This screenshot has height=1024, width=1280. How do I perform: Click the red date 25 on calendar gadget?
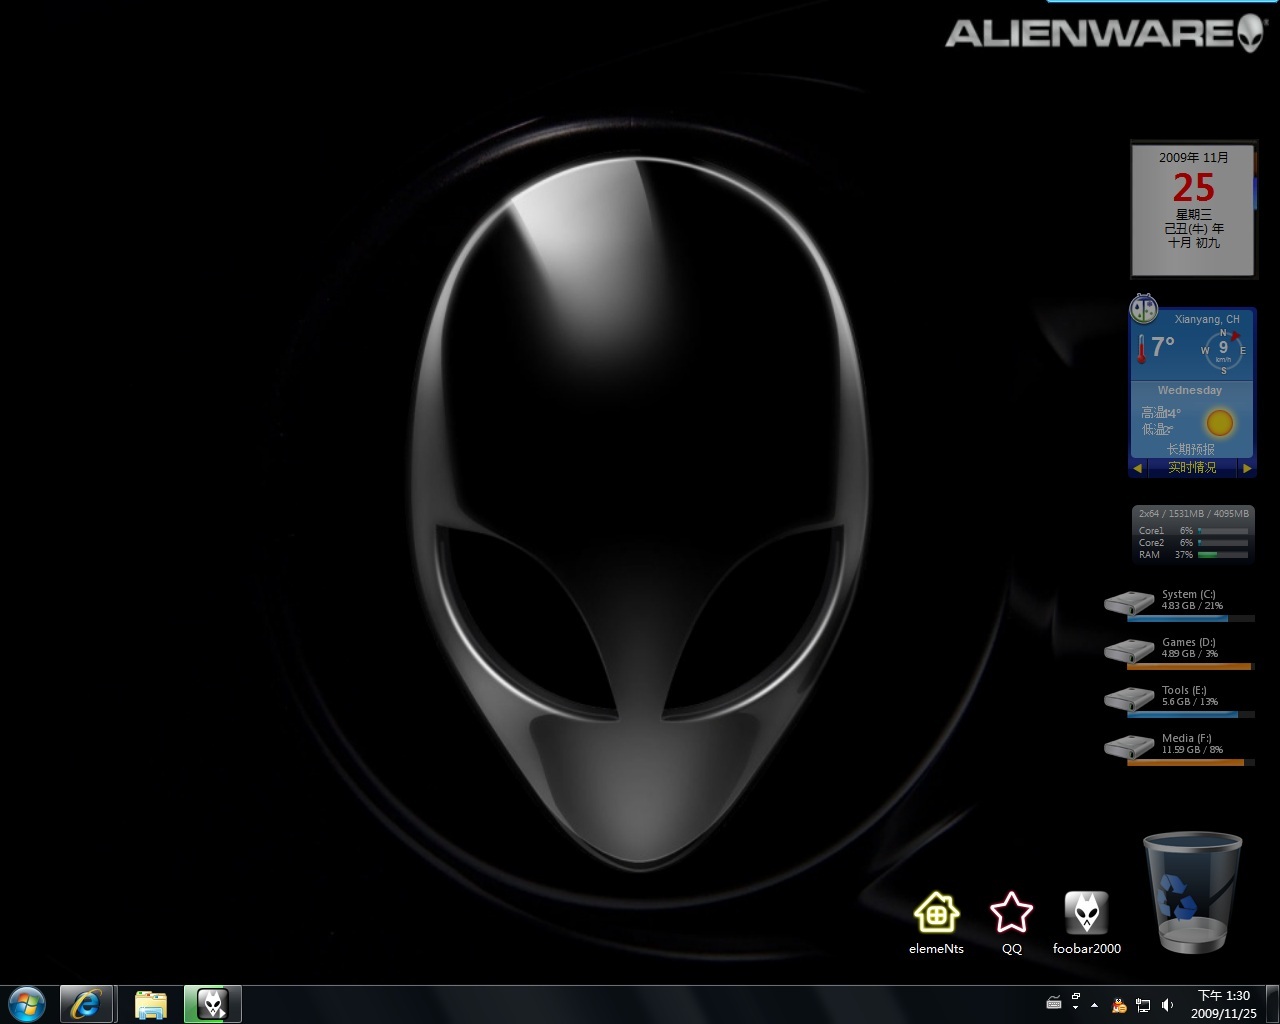[x=1193, y=188]
